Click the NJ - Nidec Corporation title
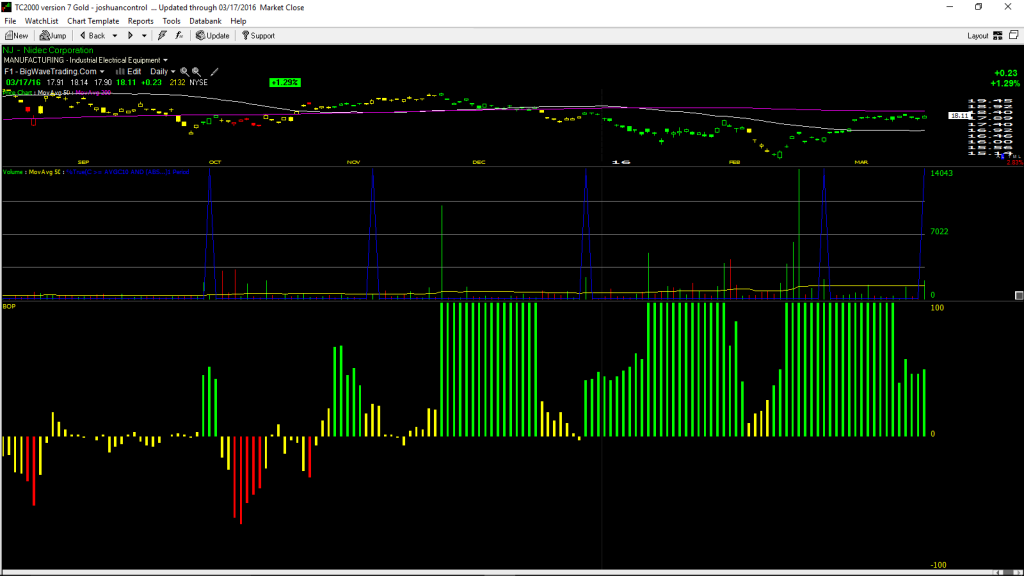Viewport: 1024px width, 576px height. [x=48, y=50]
